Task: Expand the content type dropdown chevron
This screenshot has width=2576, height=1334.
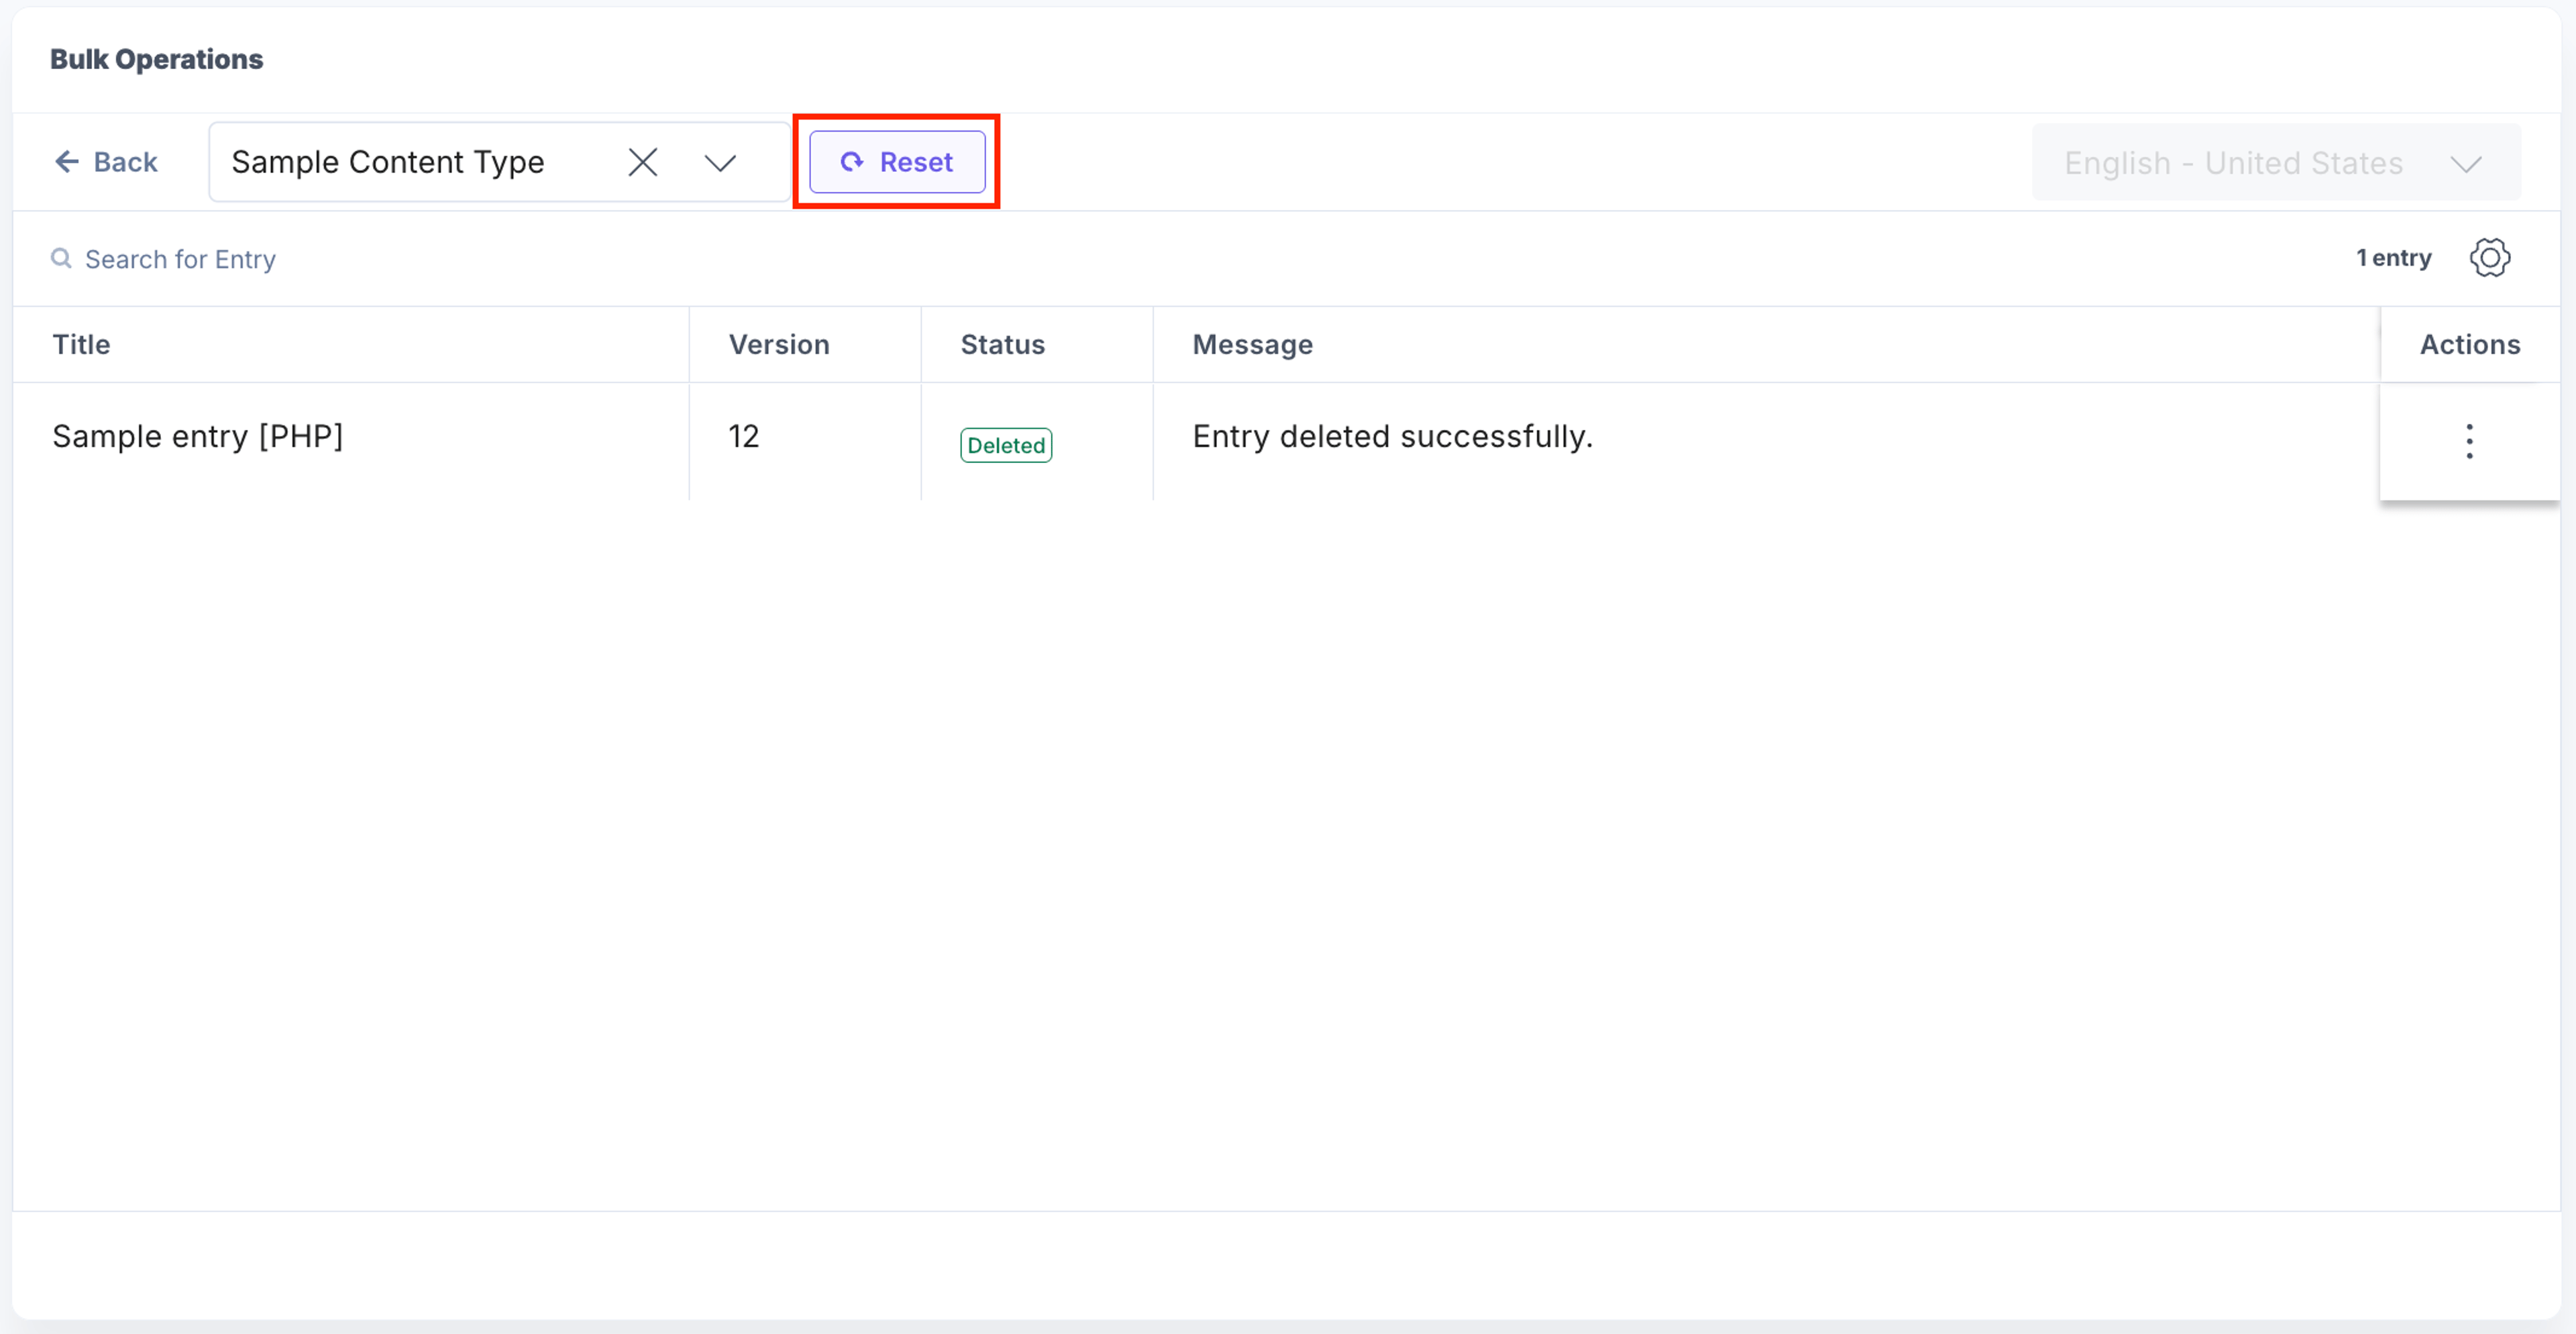Action: coord(720,162)
